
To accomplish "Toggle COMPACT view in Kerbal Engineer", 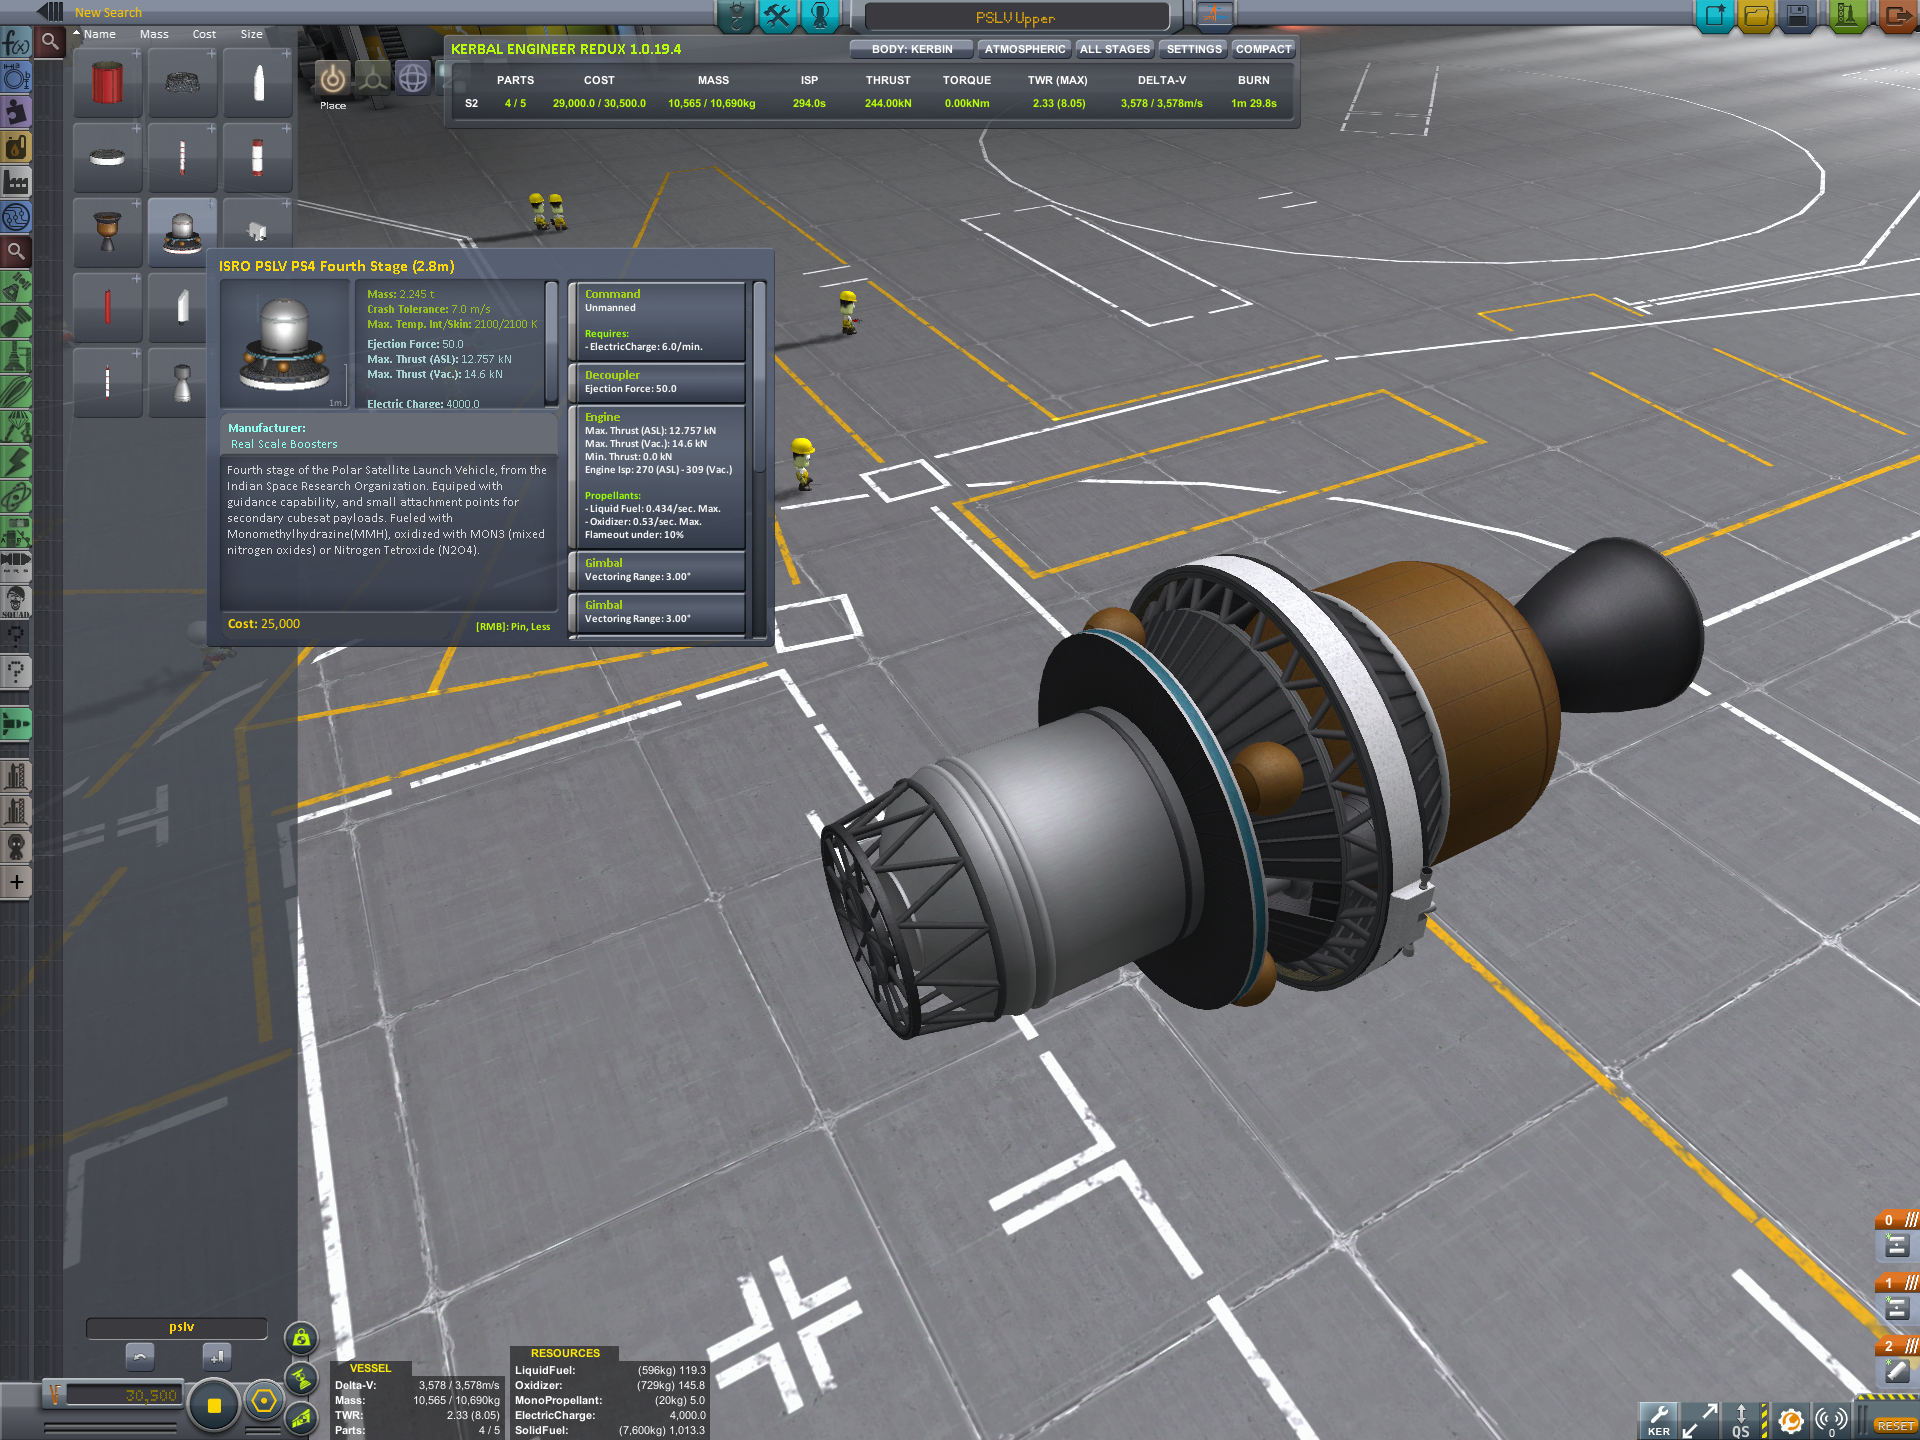I will pyautogui.click(x=1263, y=49).
